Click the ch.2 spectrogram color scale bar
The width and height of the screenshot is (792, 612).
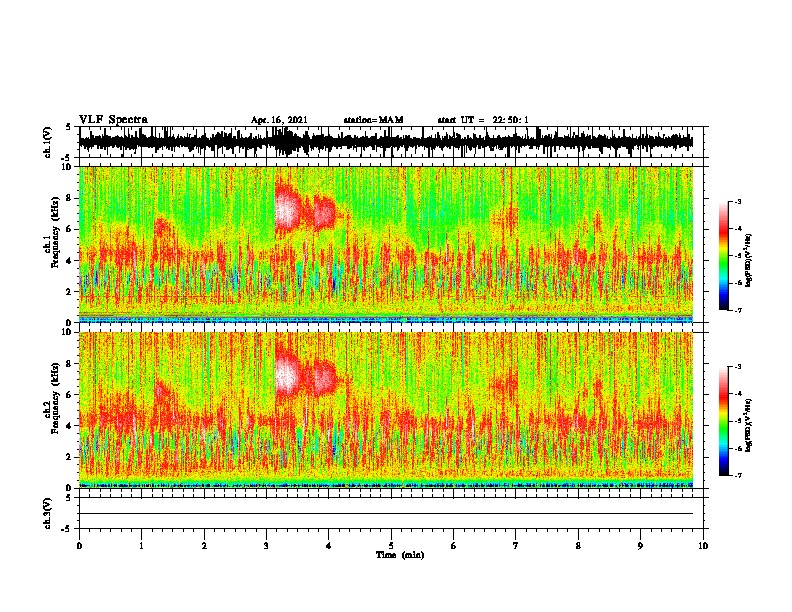(x=723, y=421)
